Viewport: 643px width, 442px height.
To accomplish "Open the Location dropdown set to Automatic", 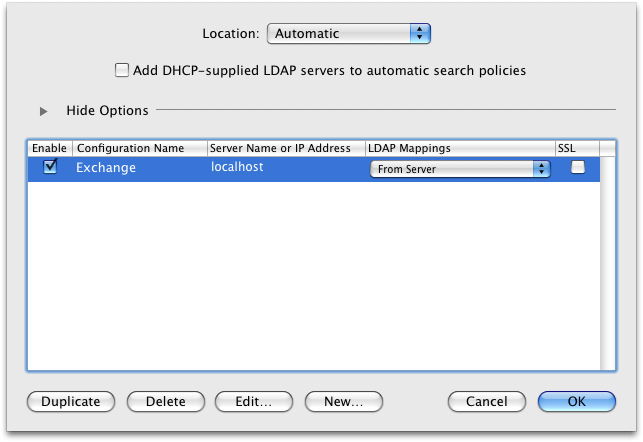I will 348,33.
